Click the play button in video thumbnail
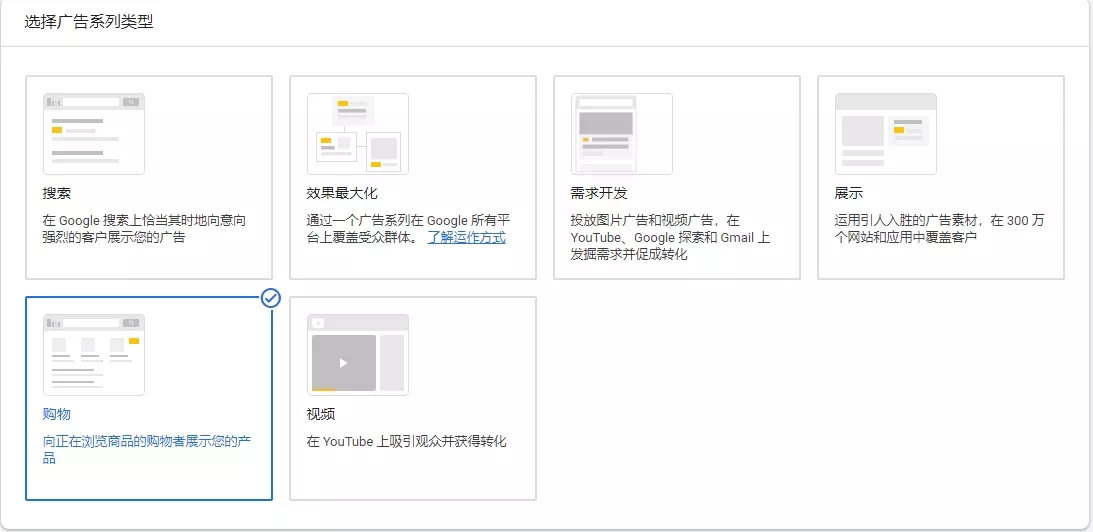Image resolution: width=1093 pixels, height=532 pixels. point(343,363)
